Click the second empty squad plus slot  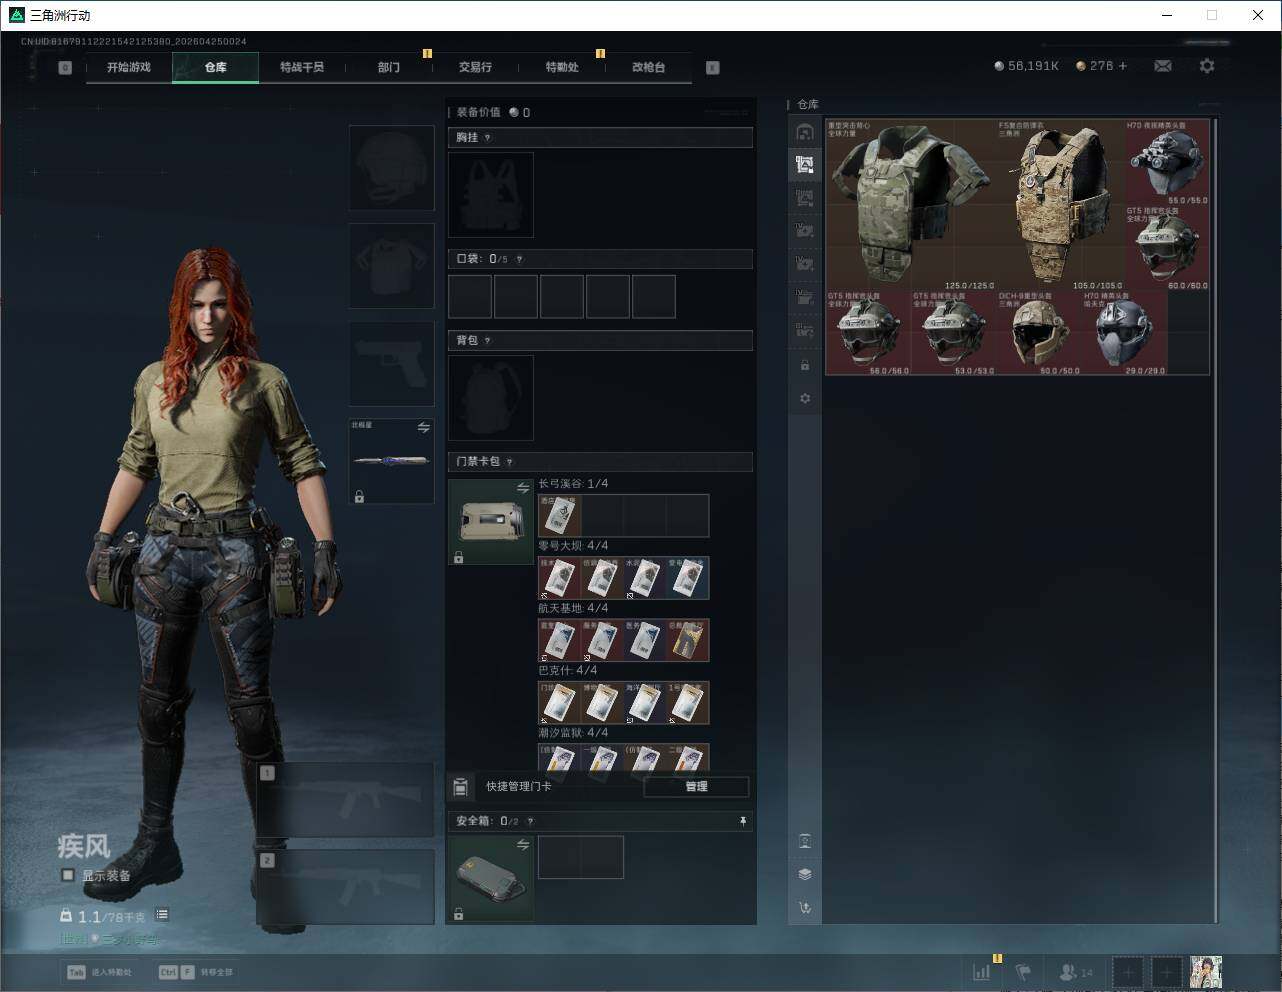(1166, 971)
